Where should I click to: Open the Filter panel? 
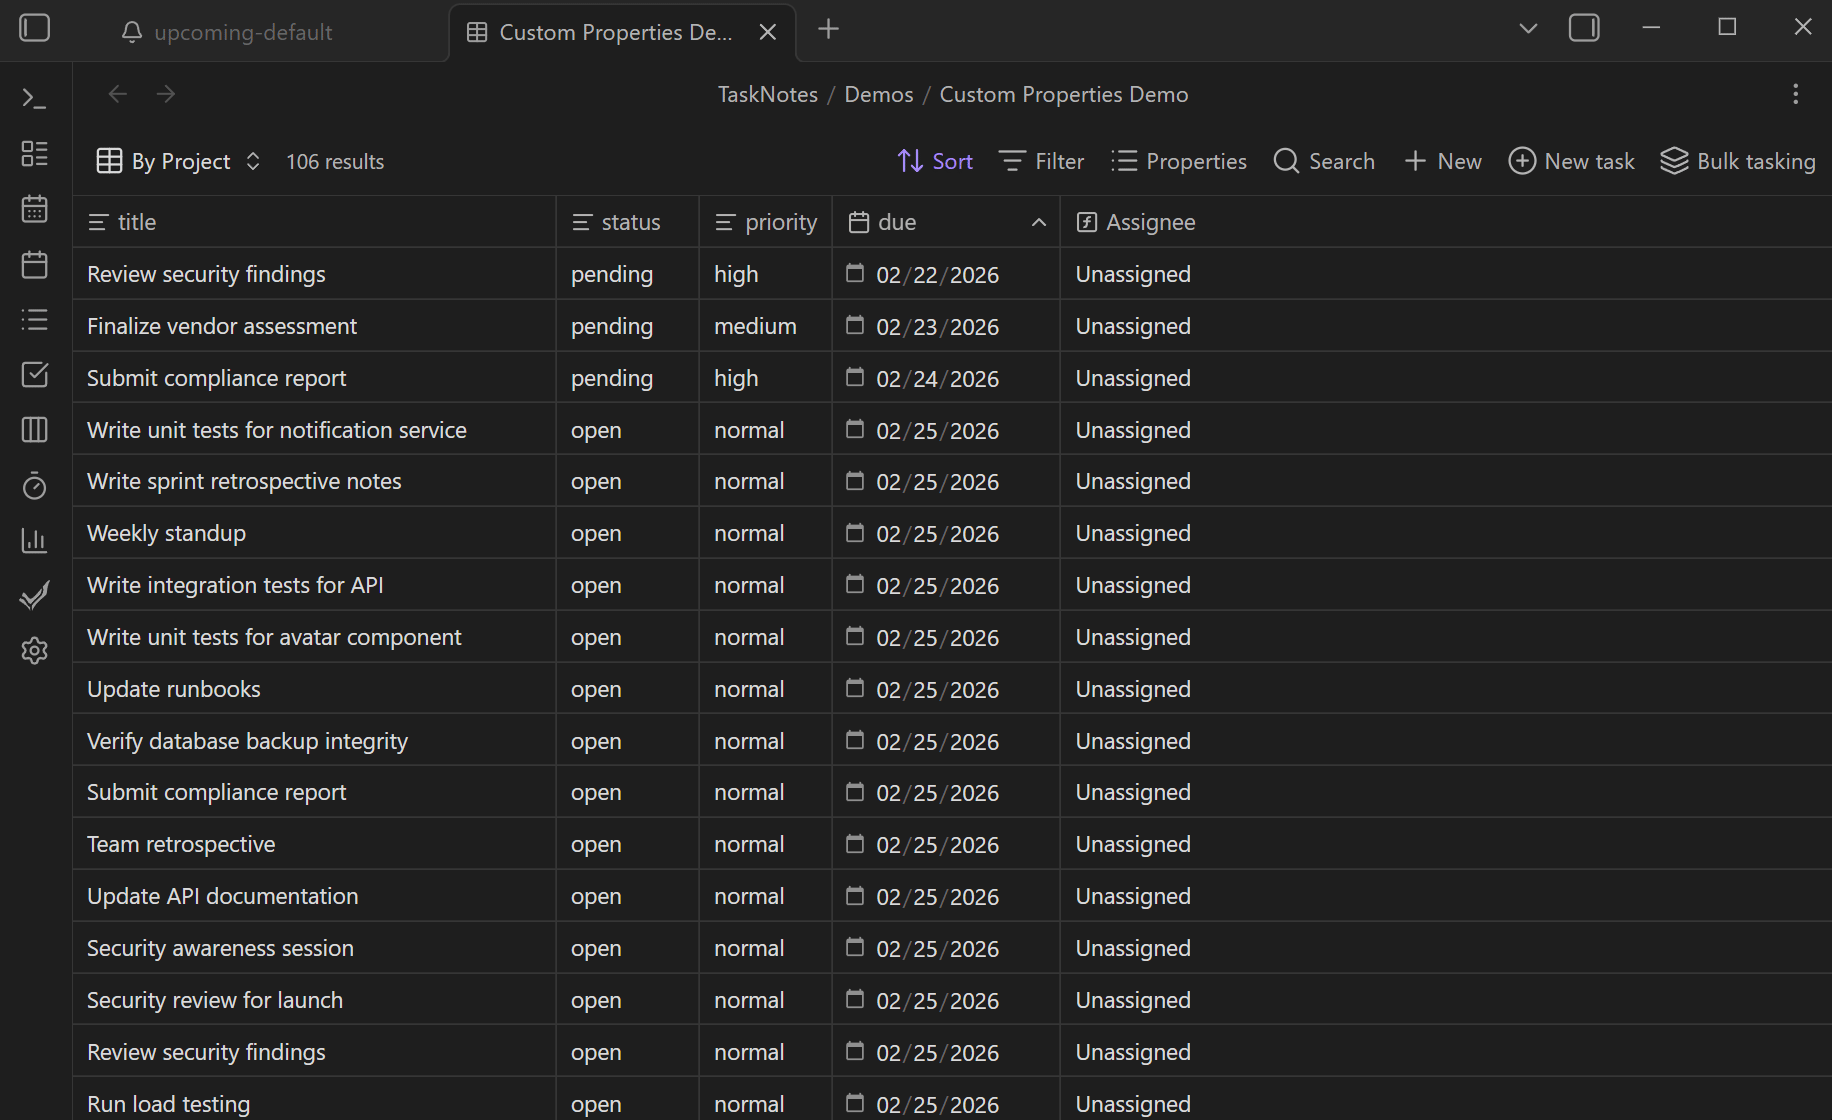[1041, 161]
